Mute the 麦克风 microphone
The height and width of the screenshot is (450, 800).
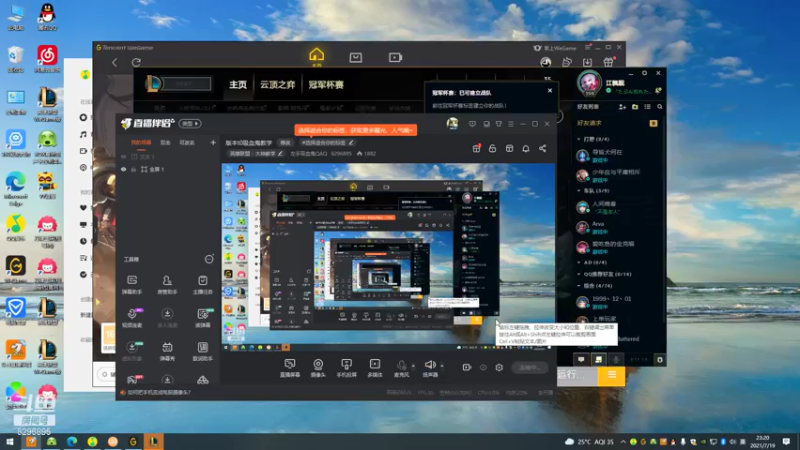click(402, 368)
